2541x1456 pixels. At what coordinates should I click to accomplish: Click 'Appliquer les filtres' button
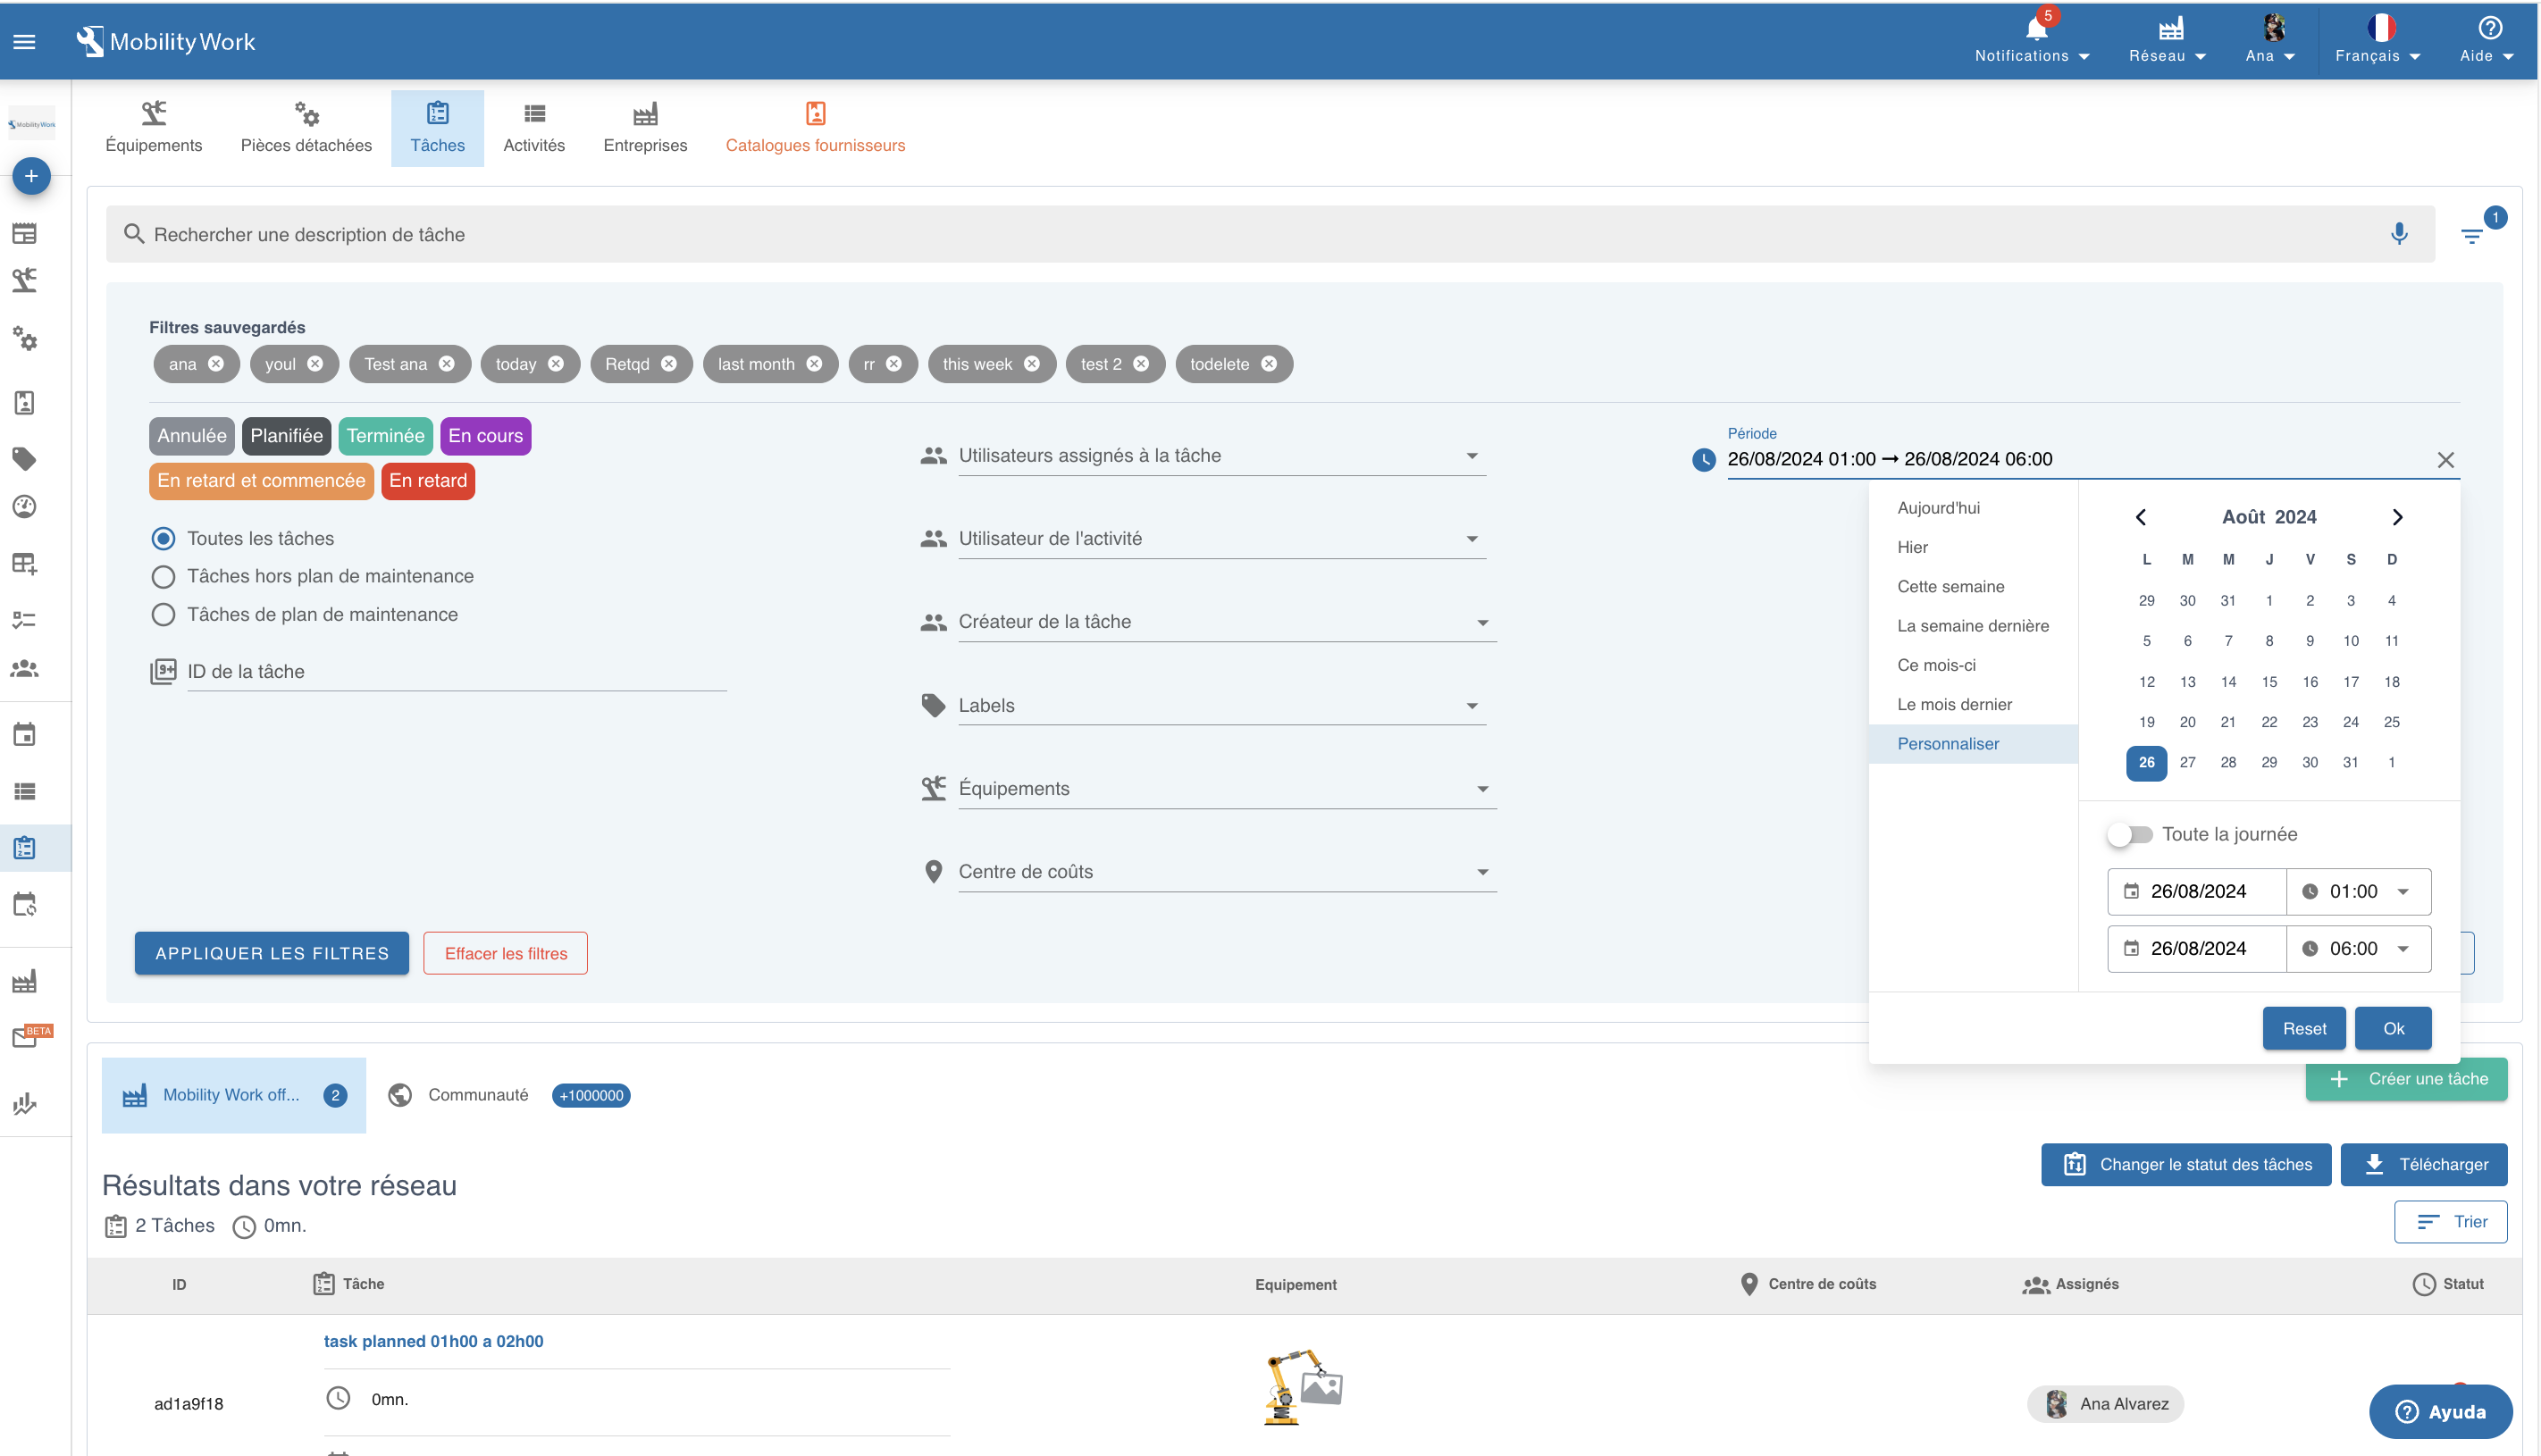coord(272,954)
